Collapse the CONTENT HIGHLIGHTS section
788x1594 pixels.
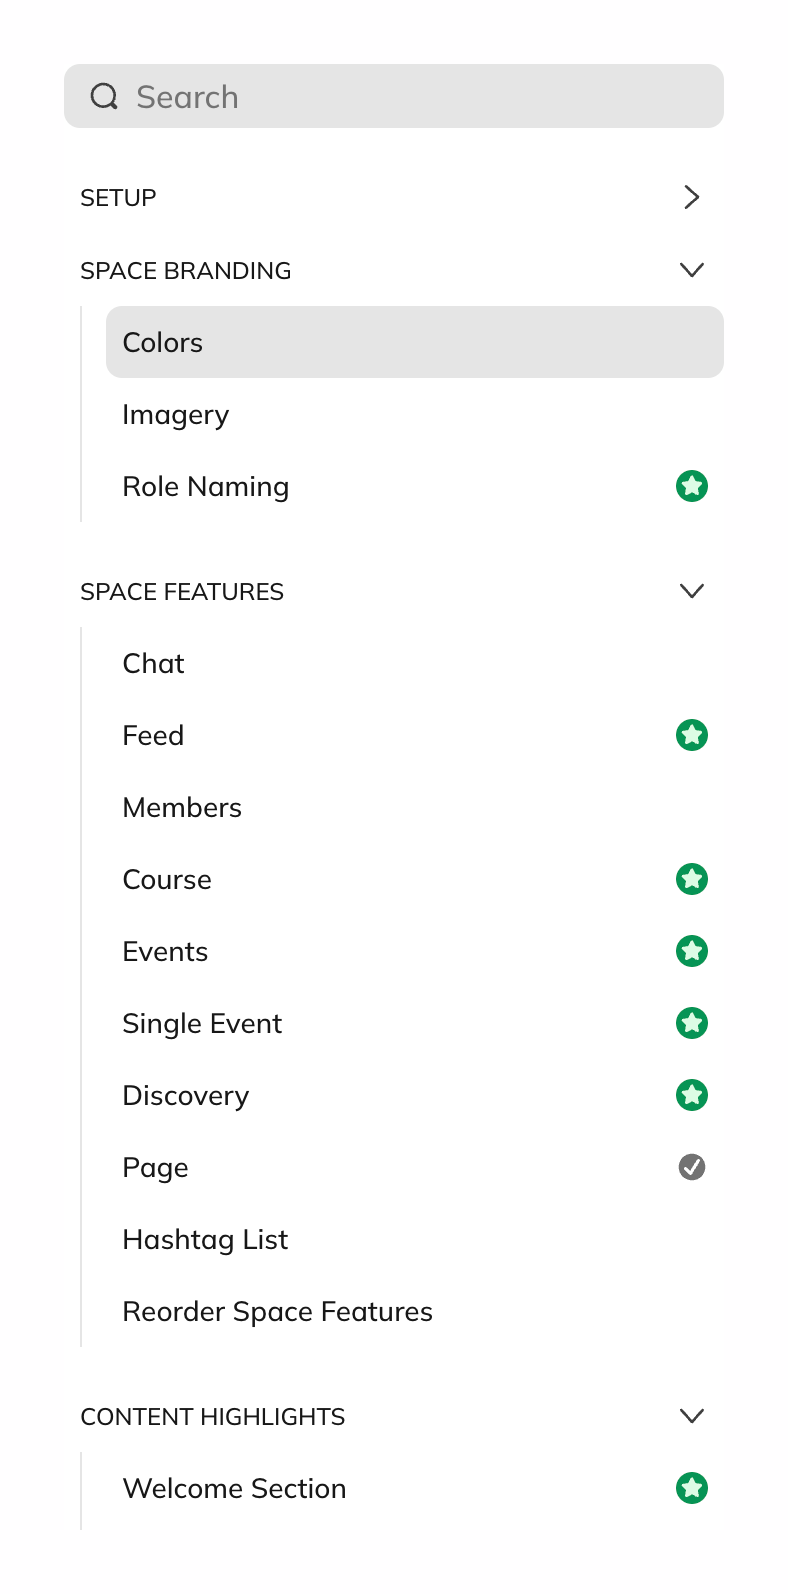click(691, 1416)
